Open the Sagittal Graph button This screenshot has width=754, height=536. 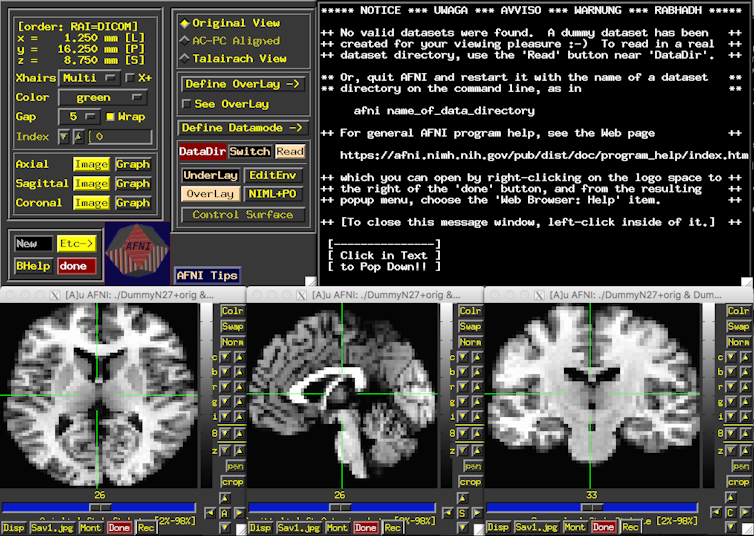point(133,184)
